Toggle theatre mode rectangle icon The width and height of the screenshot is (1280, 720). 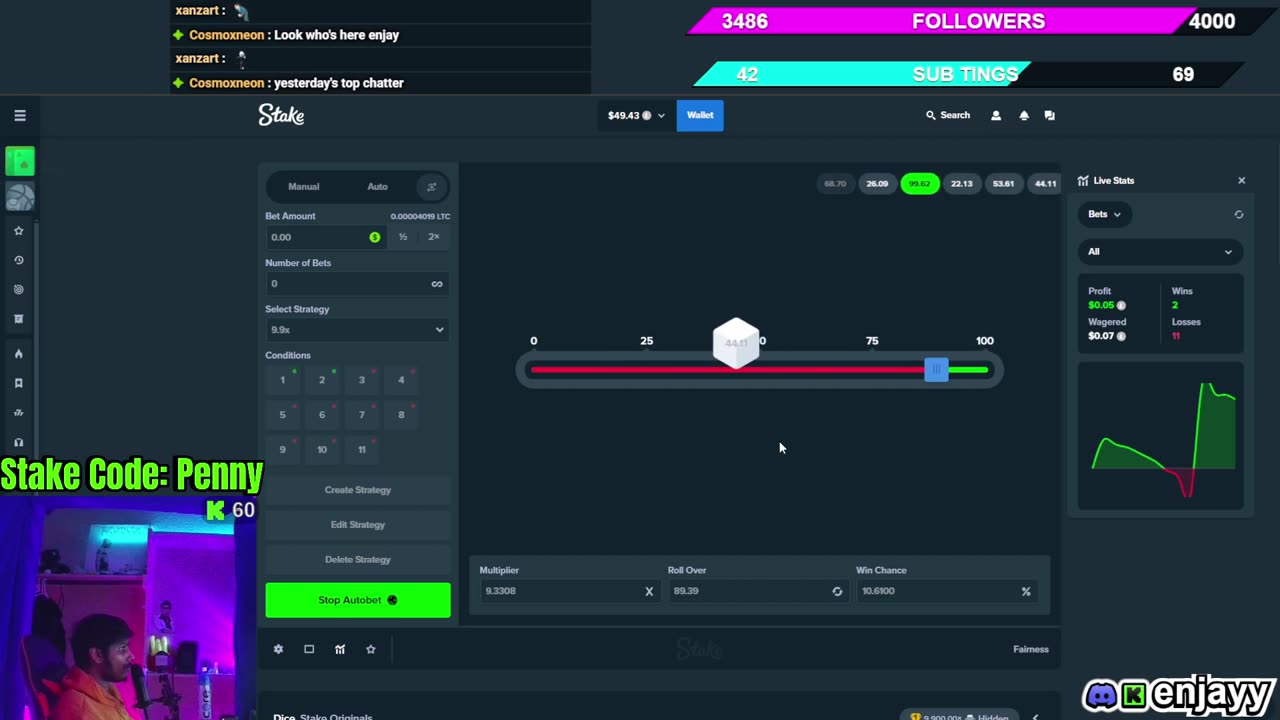[309, 649]
